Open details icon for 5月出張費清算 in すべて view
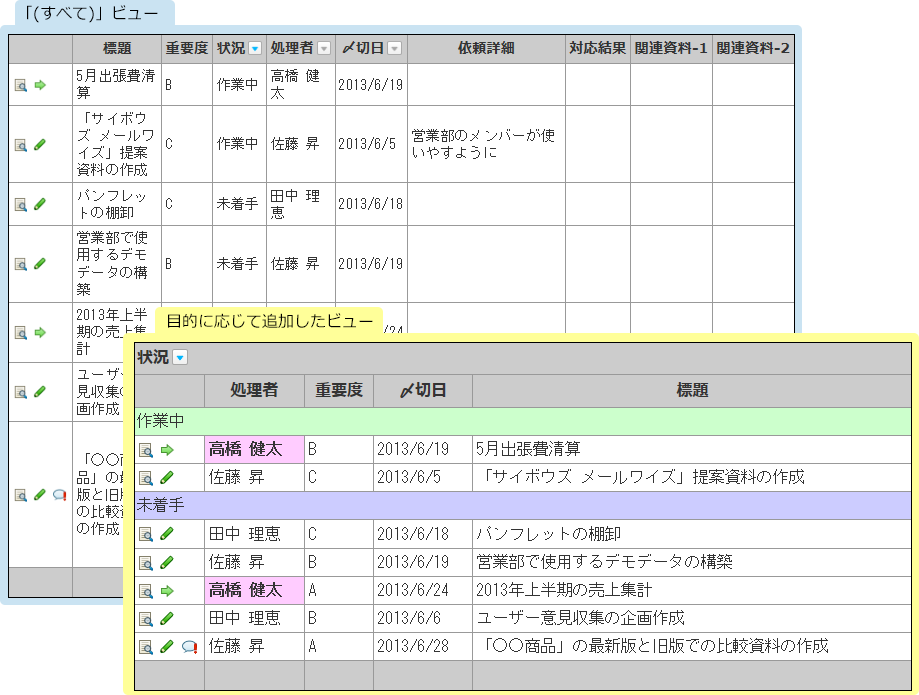This screenshot has height=695, width=919. pos(20,85)
